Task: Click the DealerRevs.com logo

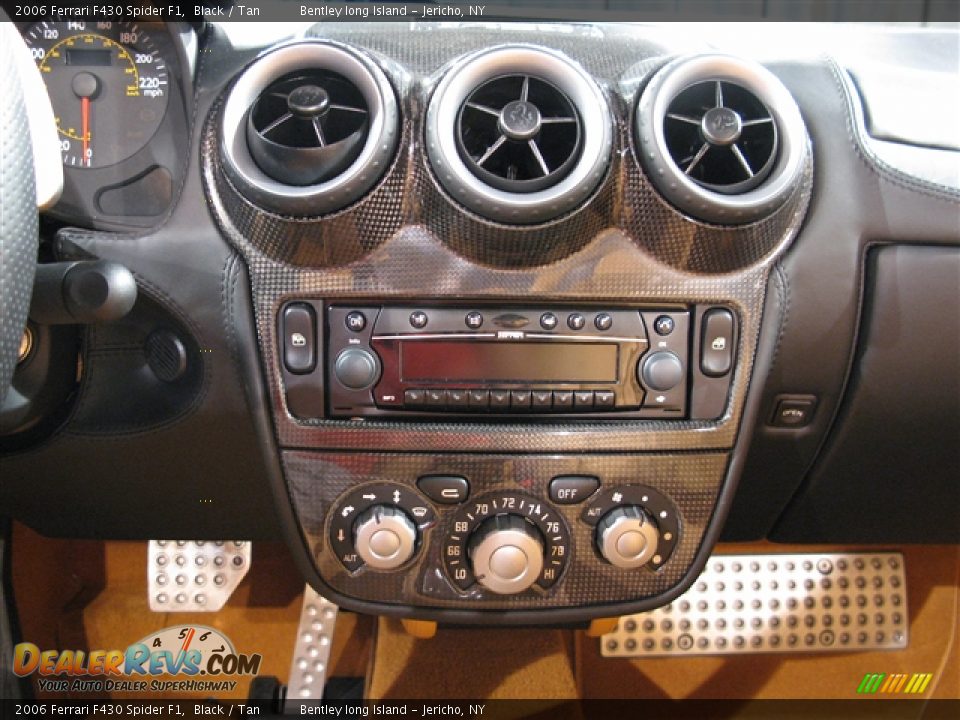Action: point(137,662)
